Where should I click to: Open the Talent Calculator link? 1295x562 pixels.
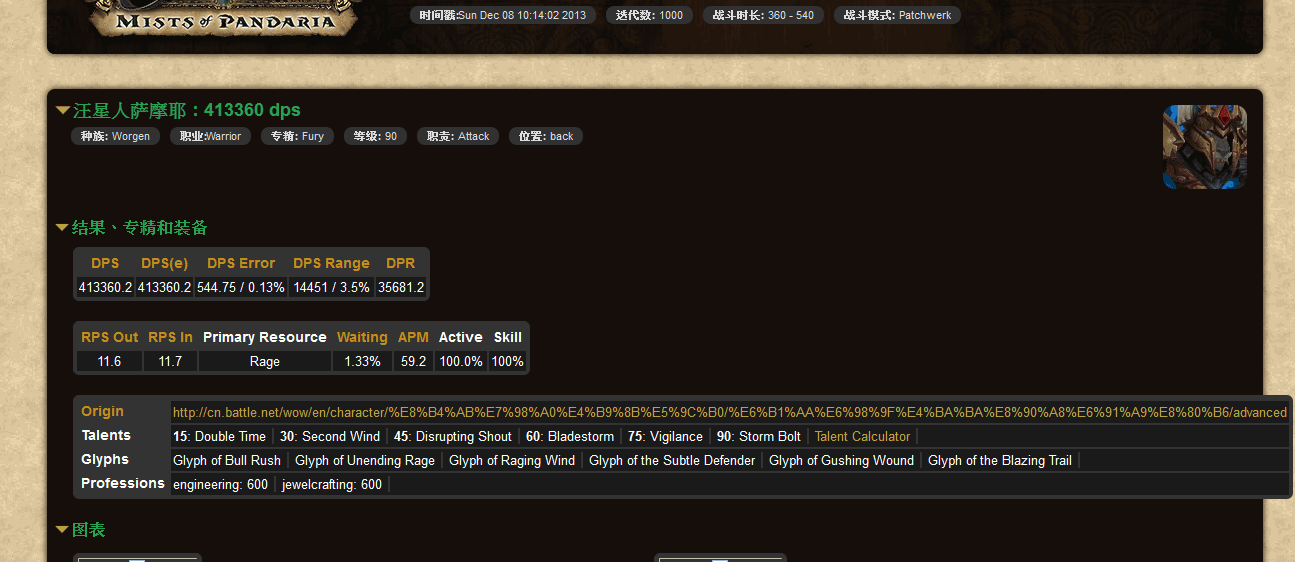(x=862, y=436)
